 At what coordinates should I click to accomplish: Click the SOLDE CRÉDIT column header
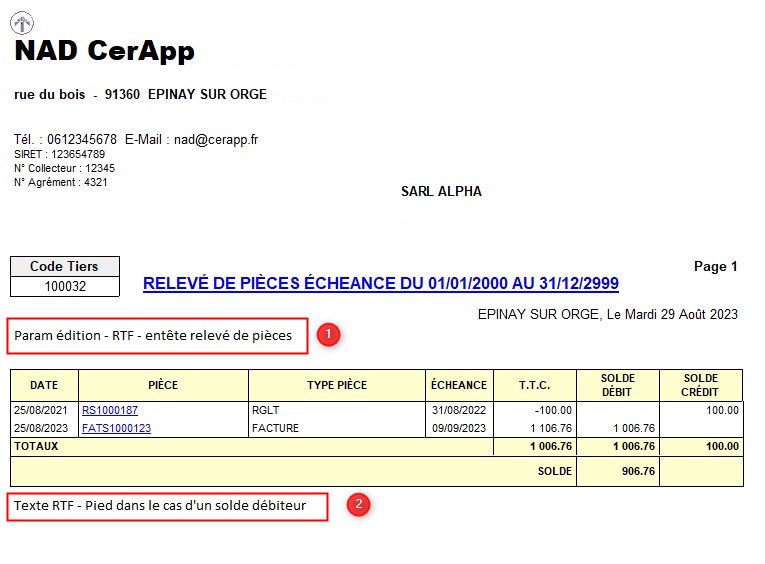click(701, 385)
